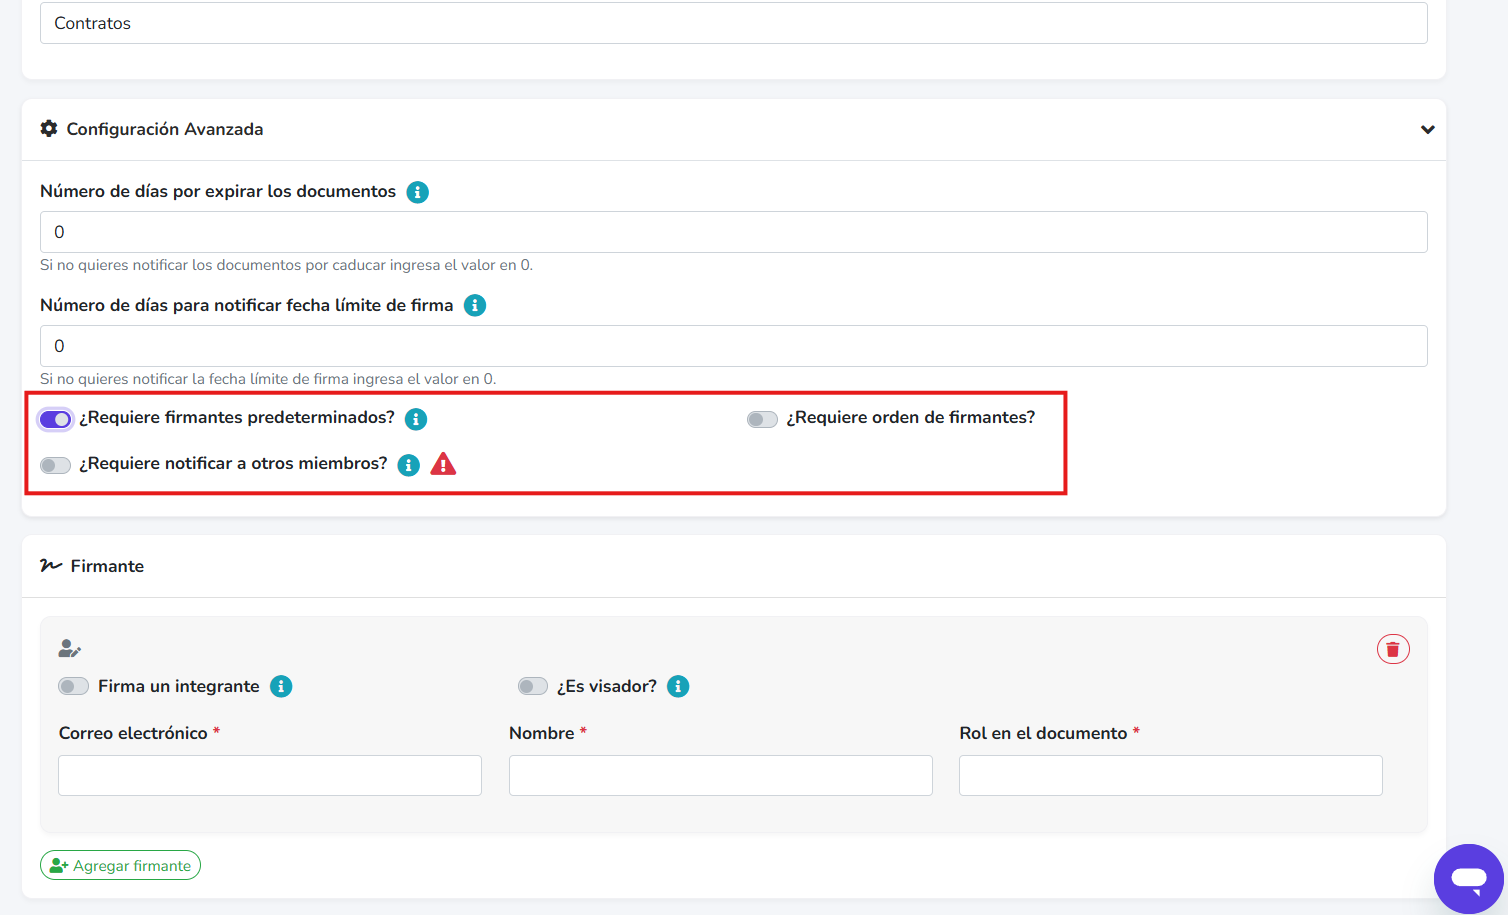Viewport: 1508px width, 915px height.
Task: Delete the signer with the red trash icon
Action: click(1393, 649)
